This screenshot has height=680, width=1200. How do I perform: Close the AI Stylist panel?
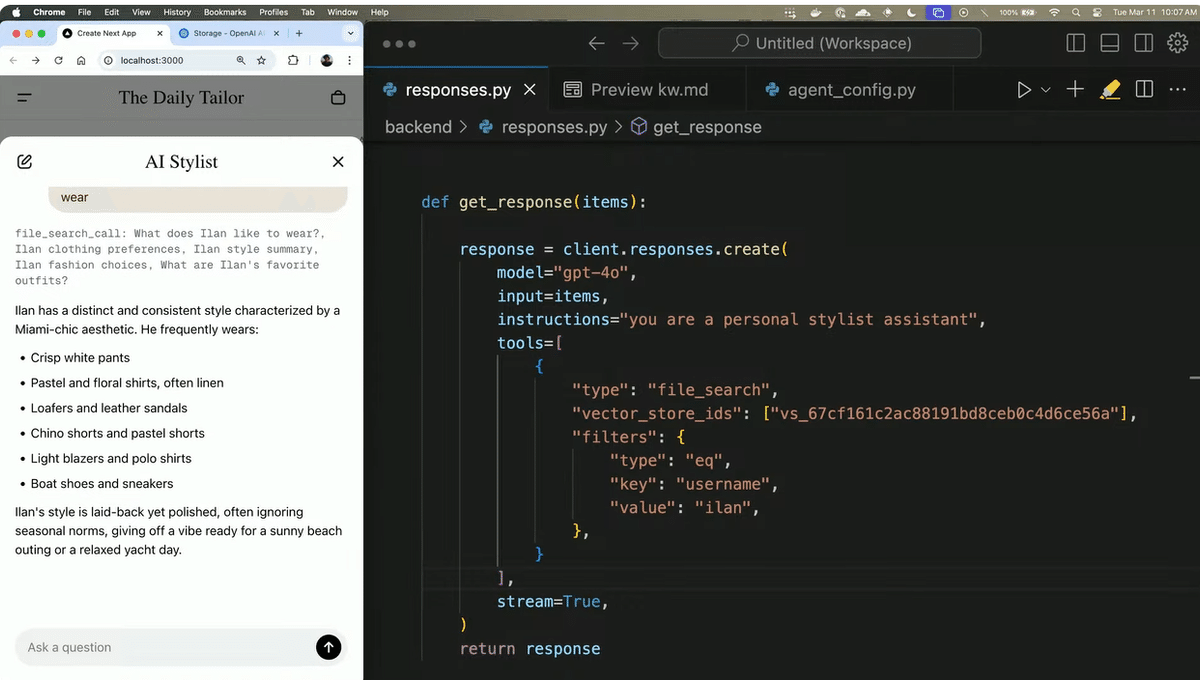338,161
